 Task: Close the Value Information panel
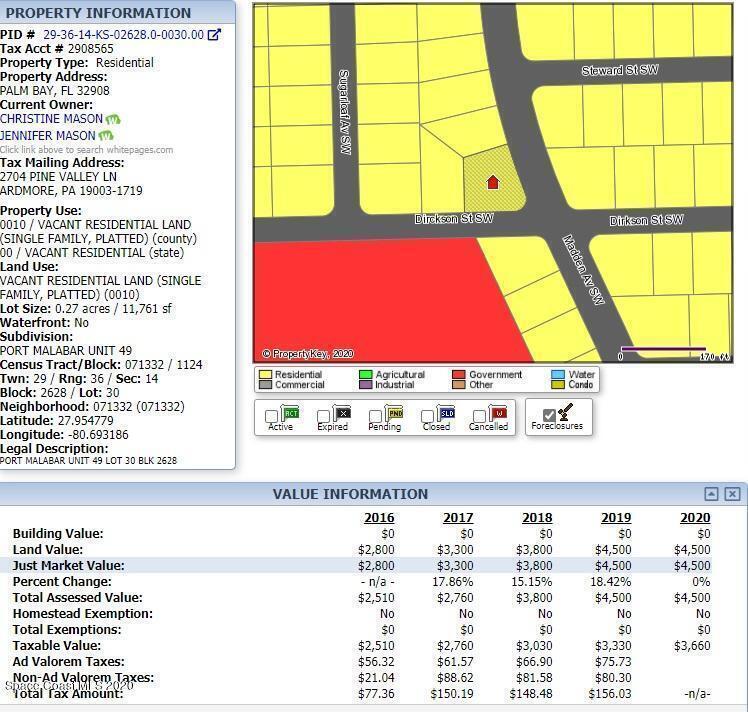(732, 494)
